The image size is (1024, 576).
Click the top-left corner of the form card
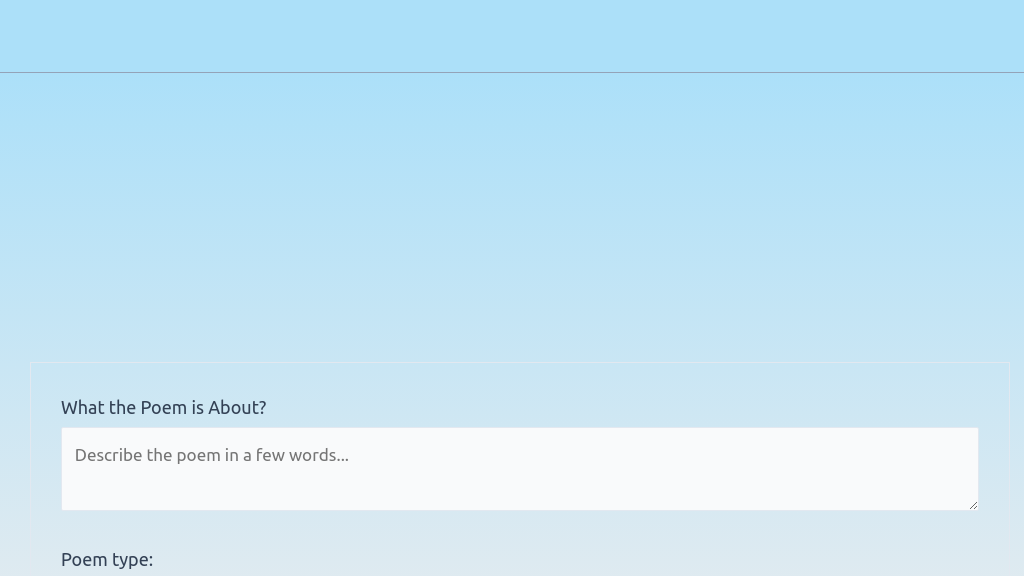point(31,363)
